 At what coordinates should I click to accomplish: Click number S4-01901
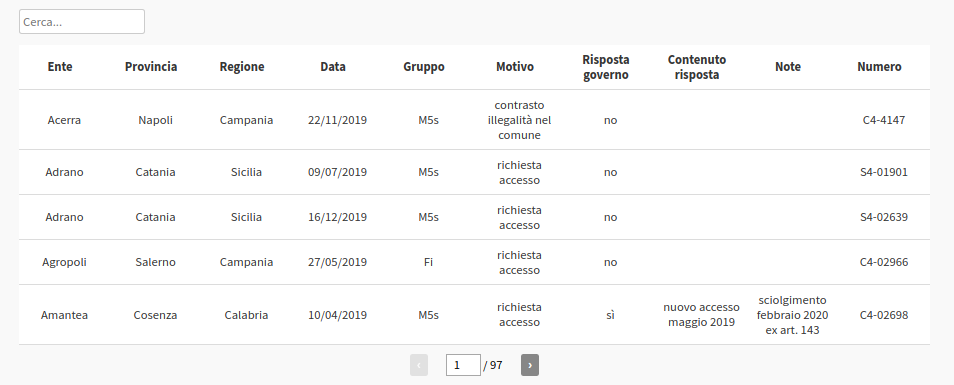click(884, 172)
